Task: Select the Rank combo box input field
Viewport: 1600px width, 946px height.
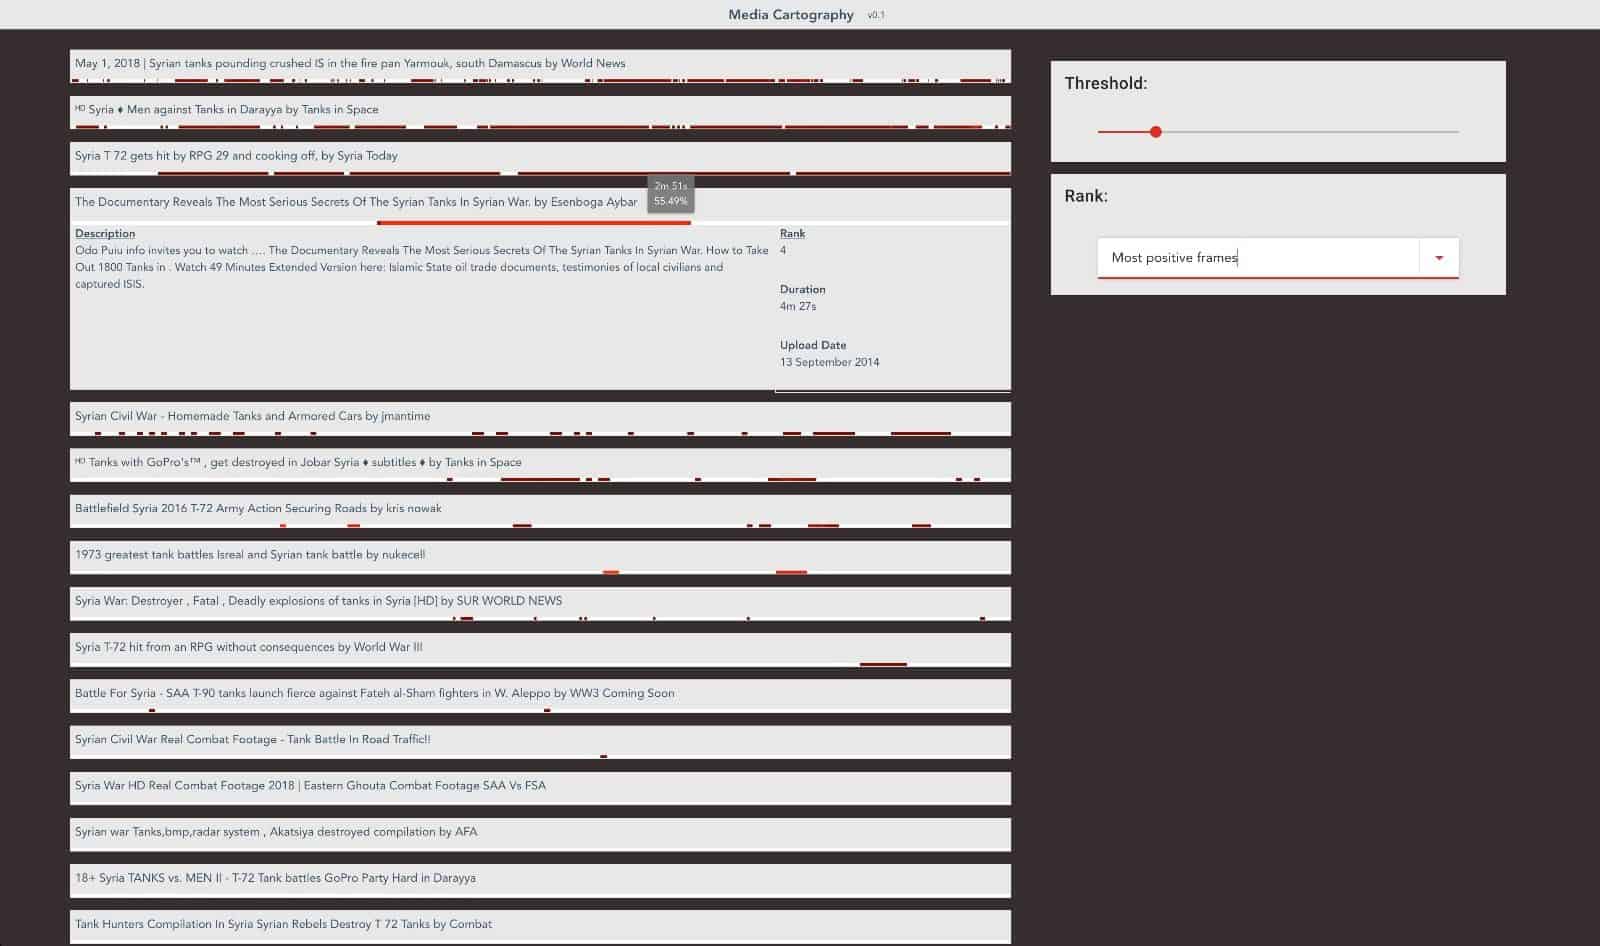Action: click(x=1260, y=257)
